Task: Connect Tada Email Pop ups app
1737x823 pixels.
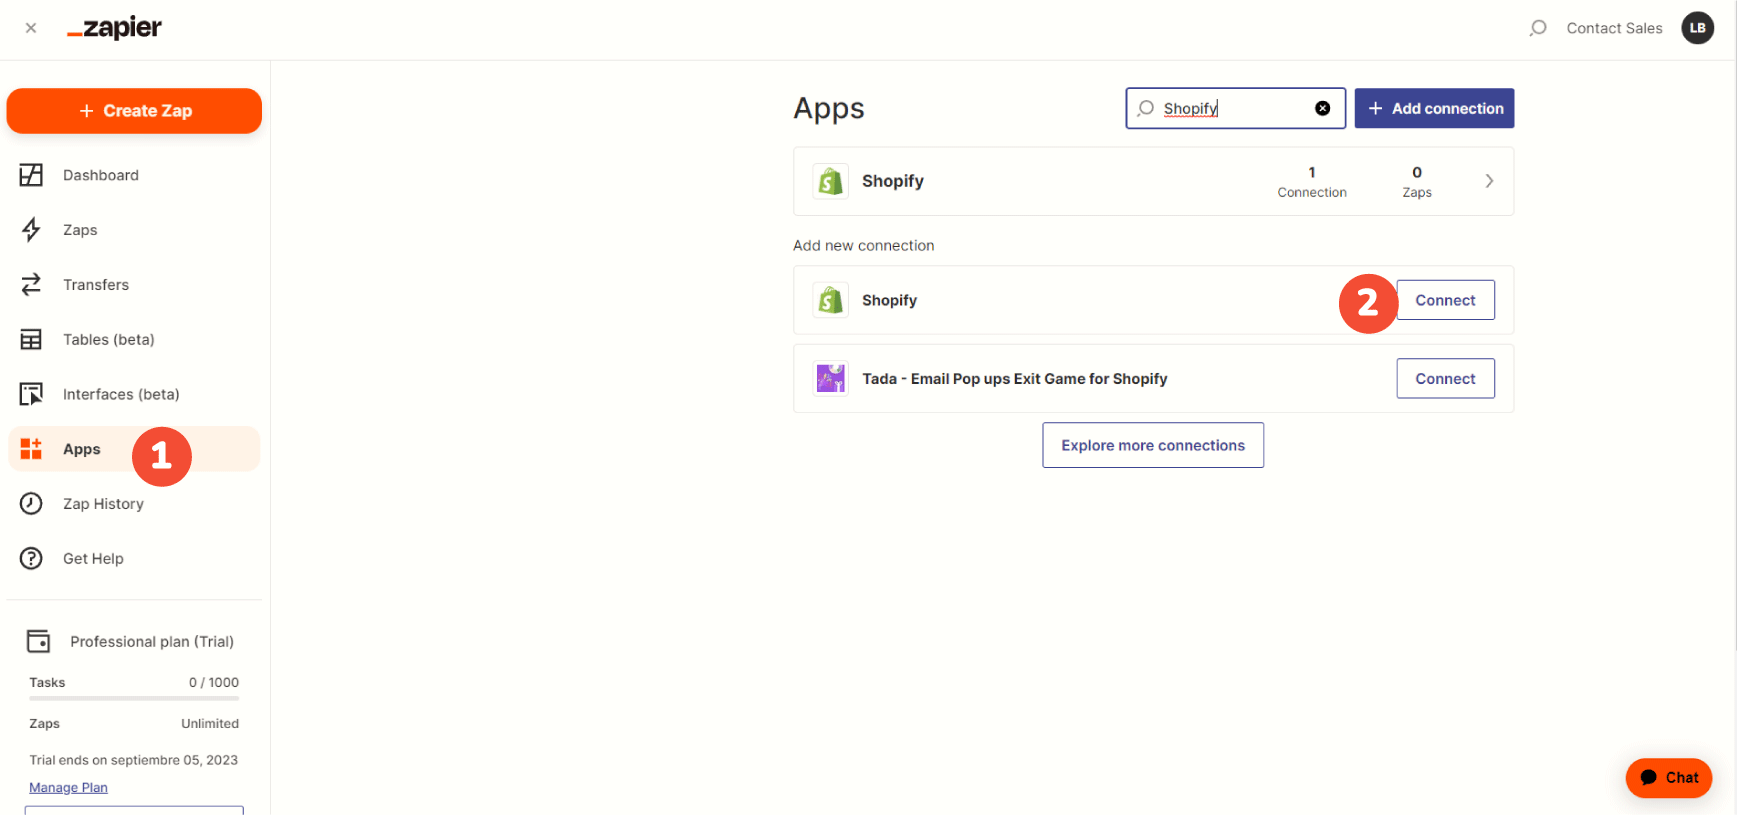Action: coord(1445,378)
